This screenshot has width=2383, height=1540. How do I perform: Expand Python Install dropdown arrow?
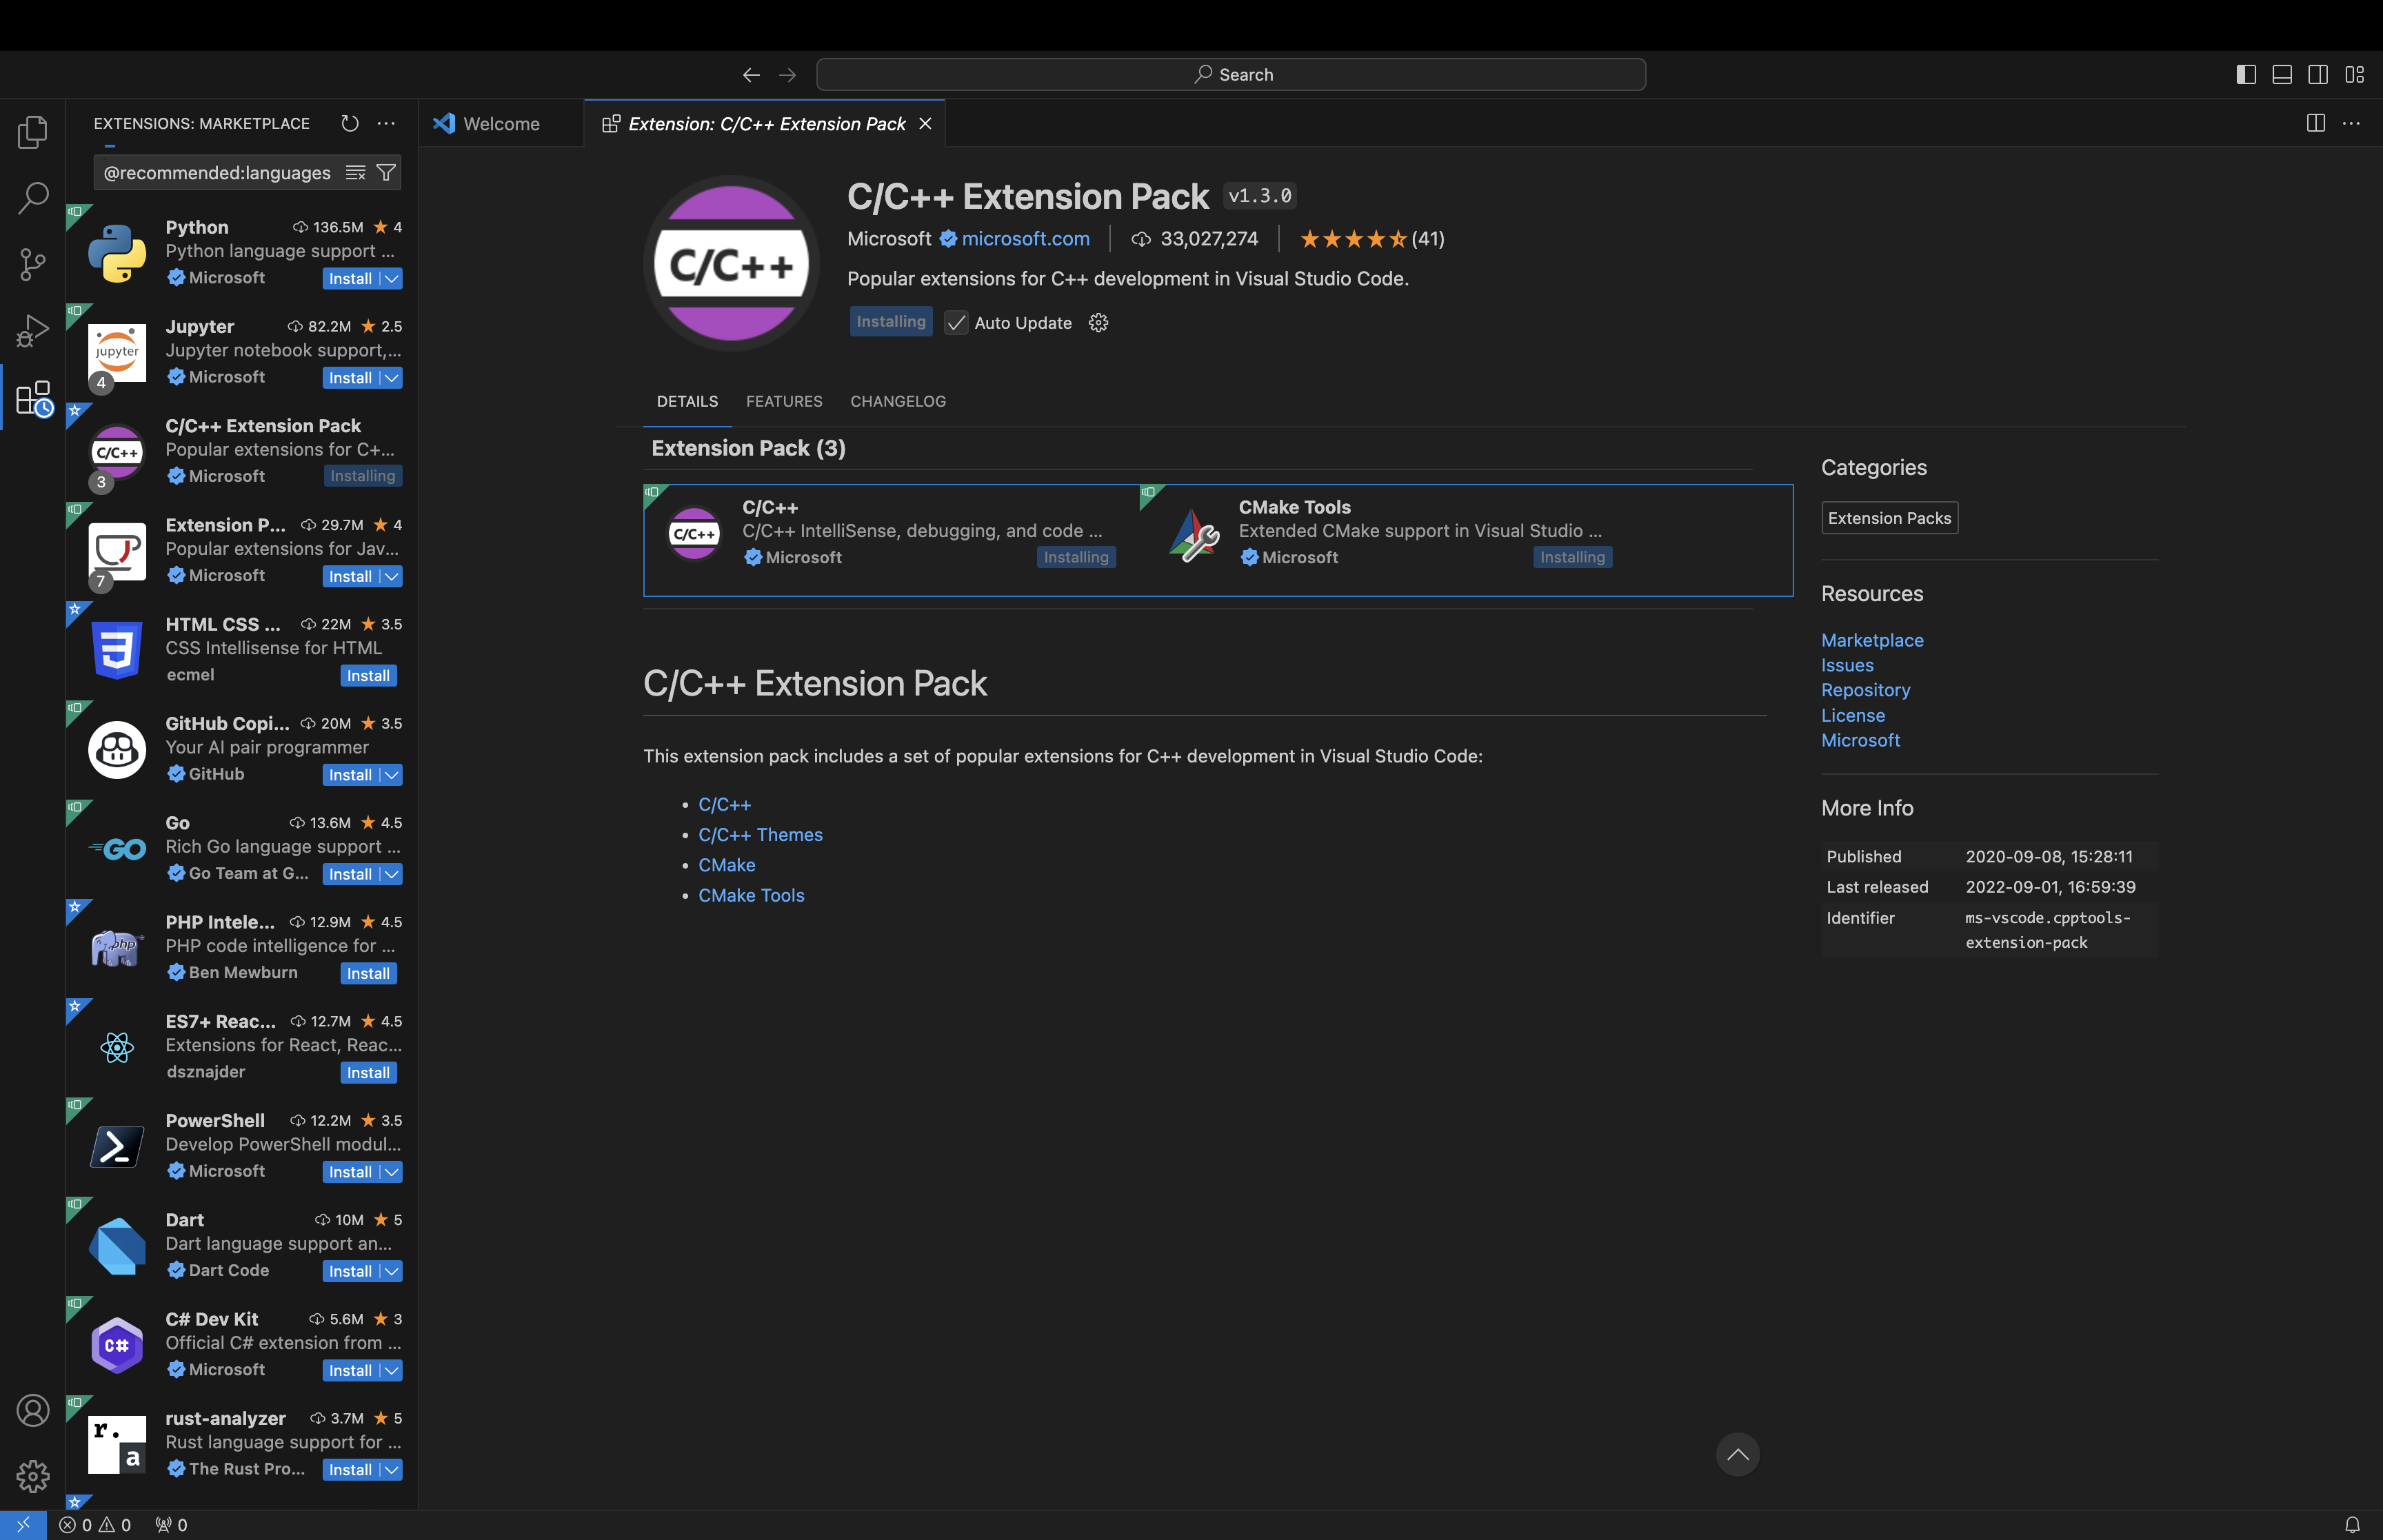coord(392,278)
